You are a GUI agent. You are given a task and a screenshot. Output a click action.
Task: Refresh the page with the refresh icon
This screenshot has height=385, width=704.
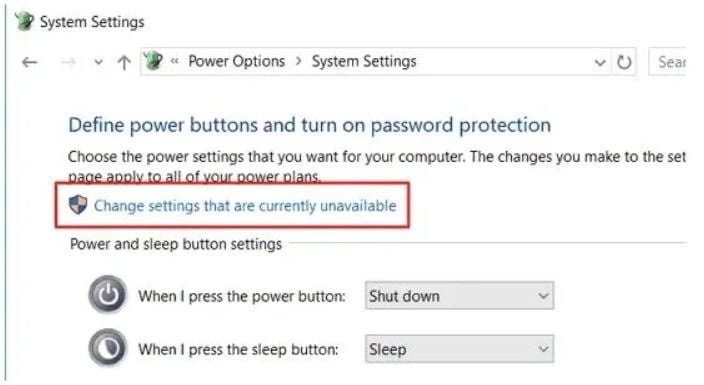(x=624, y=62)
